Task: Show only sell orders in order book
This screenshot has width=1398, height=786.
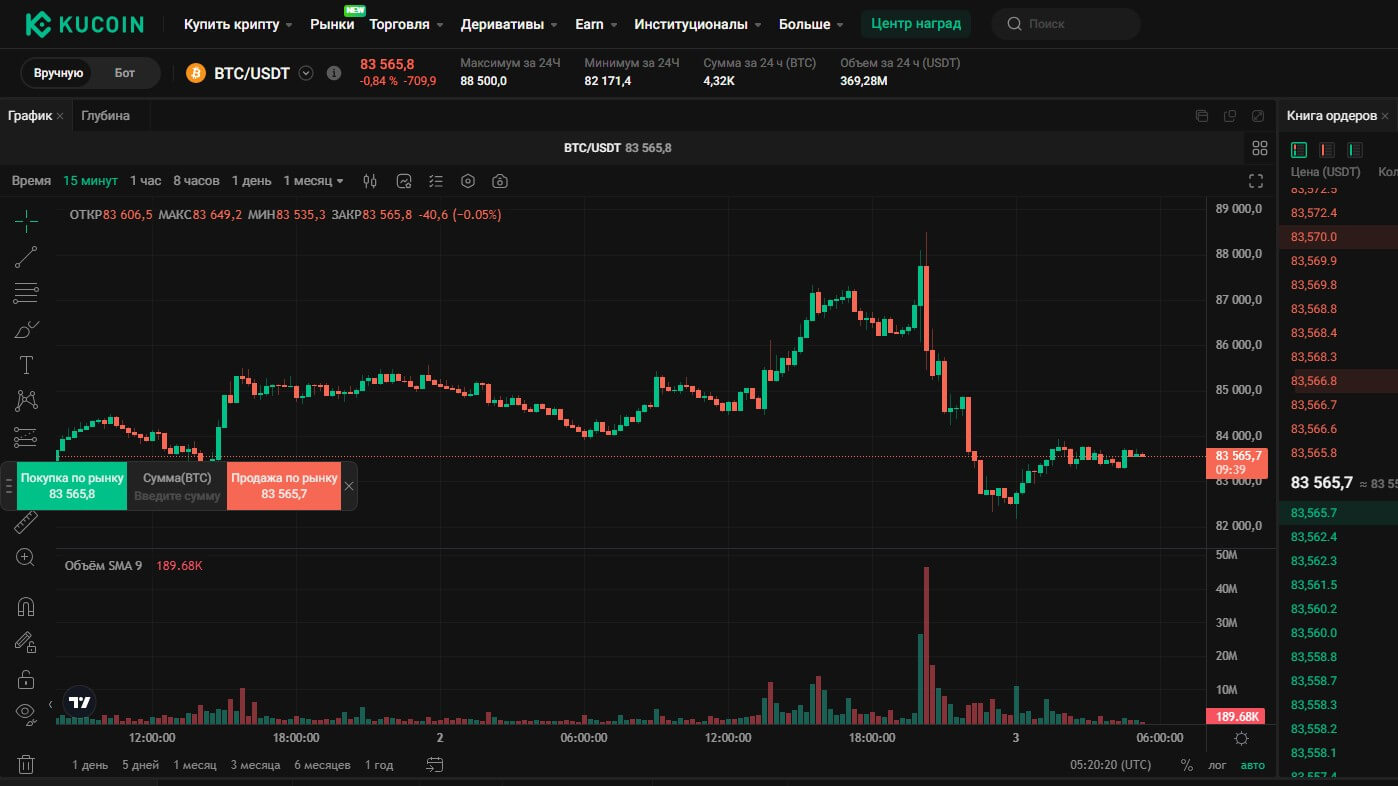Action: click(x=1327, y=150)
